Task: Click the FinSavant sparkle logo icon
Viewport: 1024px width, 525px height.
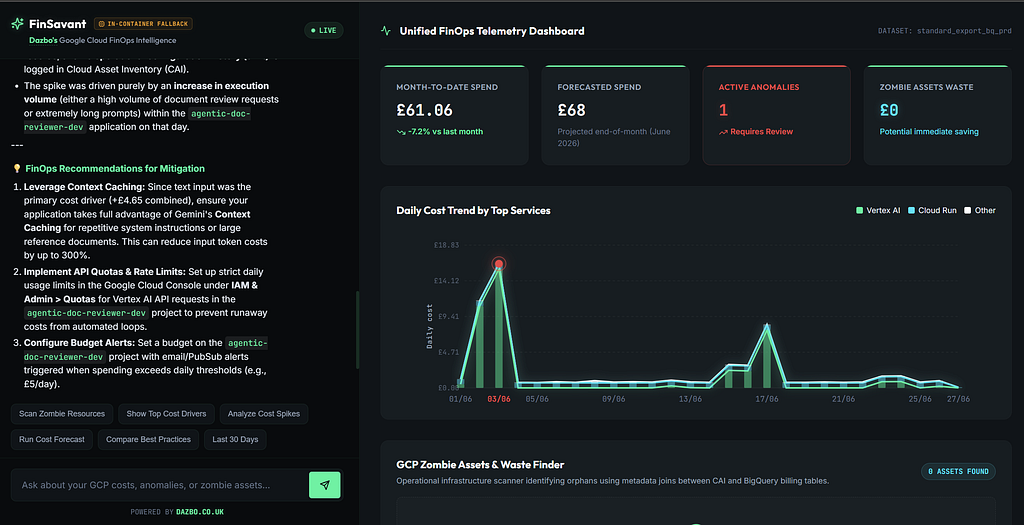Action: (x=18, y=24)
